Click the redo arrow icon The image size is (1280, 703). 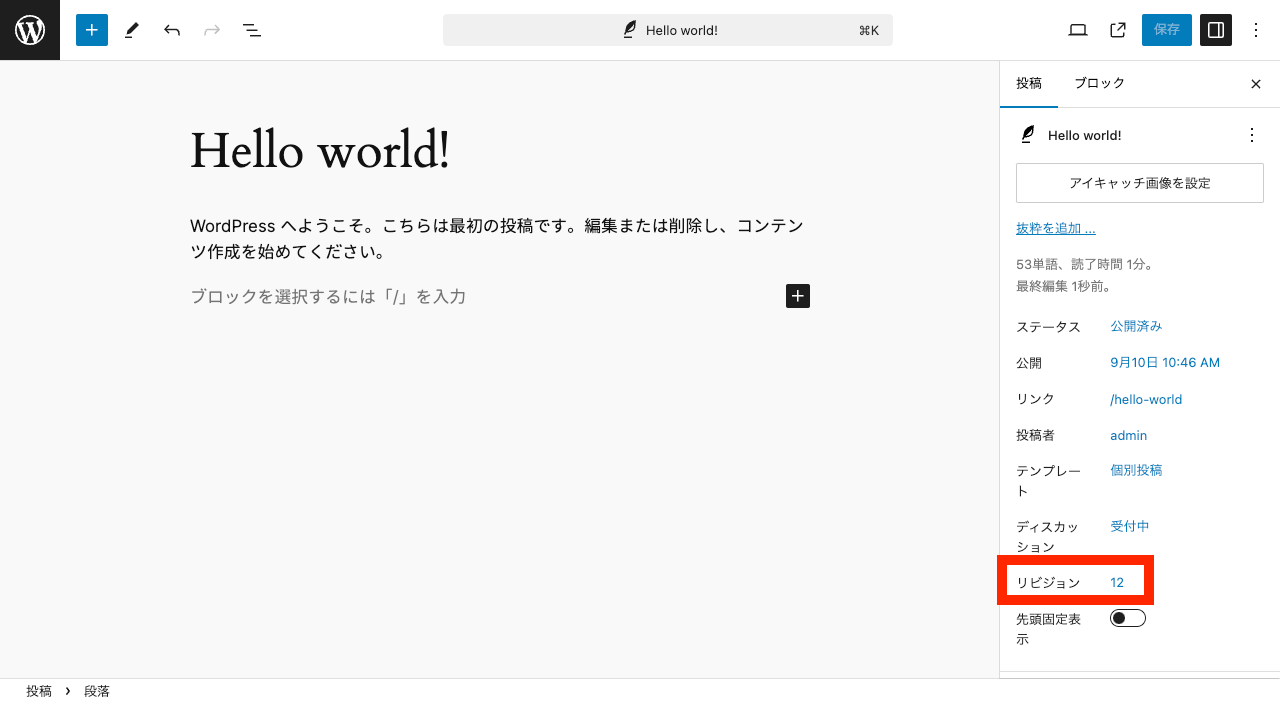pos(212,30)
